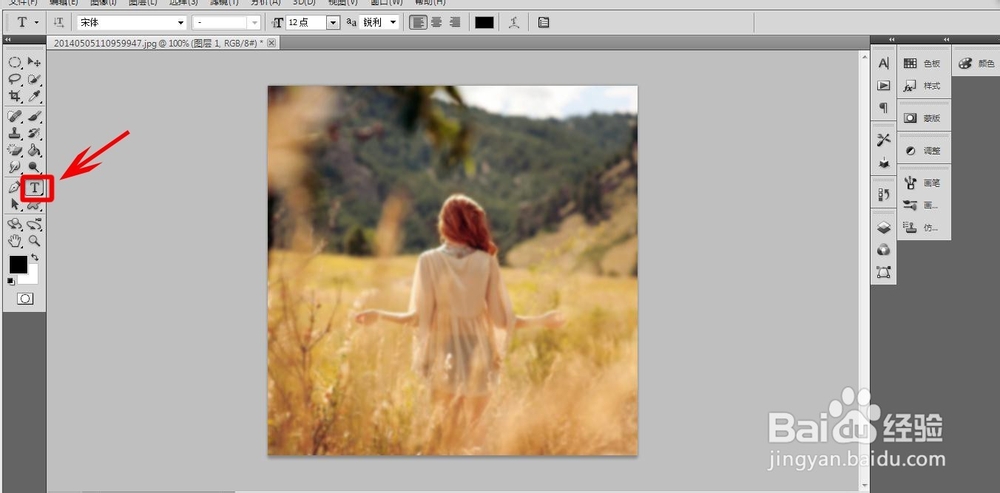Open the Paths panel icon
Image resolution: width=1000 pixels, height=493 pixels.
[883, 272]
